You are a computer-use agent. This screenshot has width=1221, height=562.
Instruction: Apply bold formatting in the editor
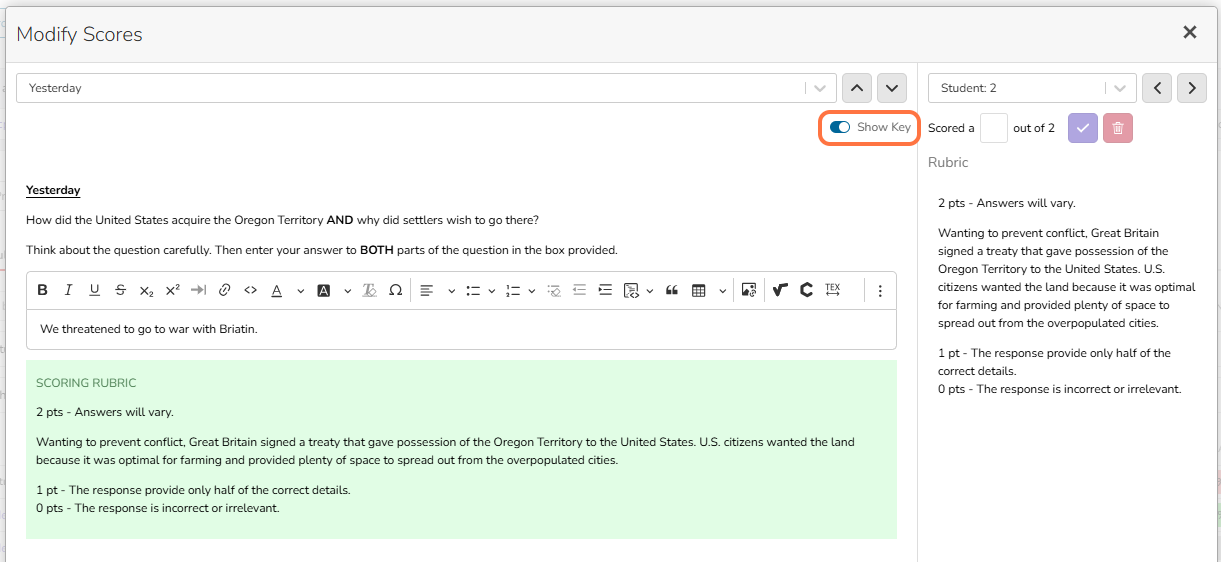click(x=42, y=290)
